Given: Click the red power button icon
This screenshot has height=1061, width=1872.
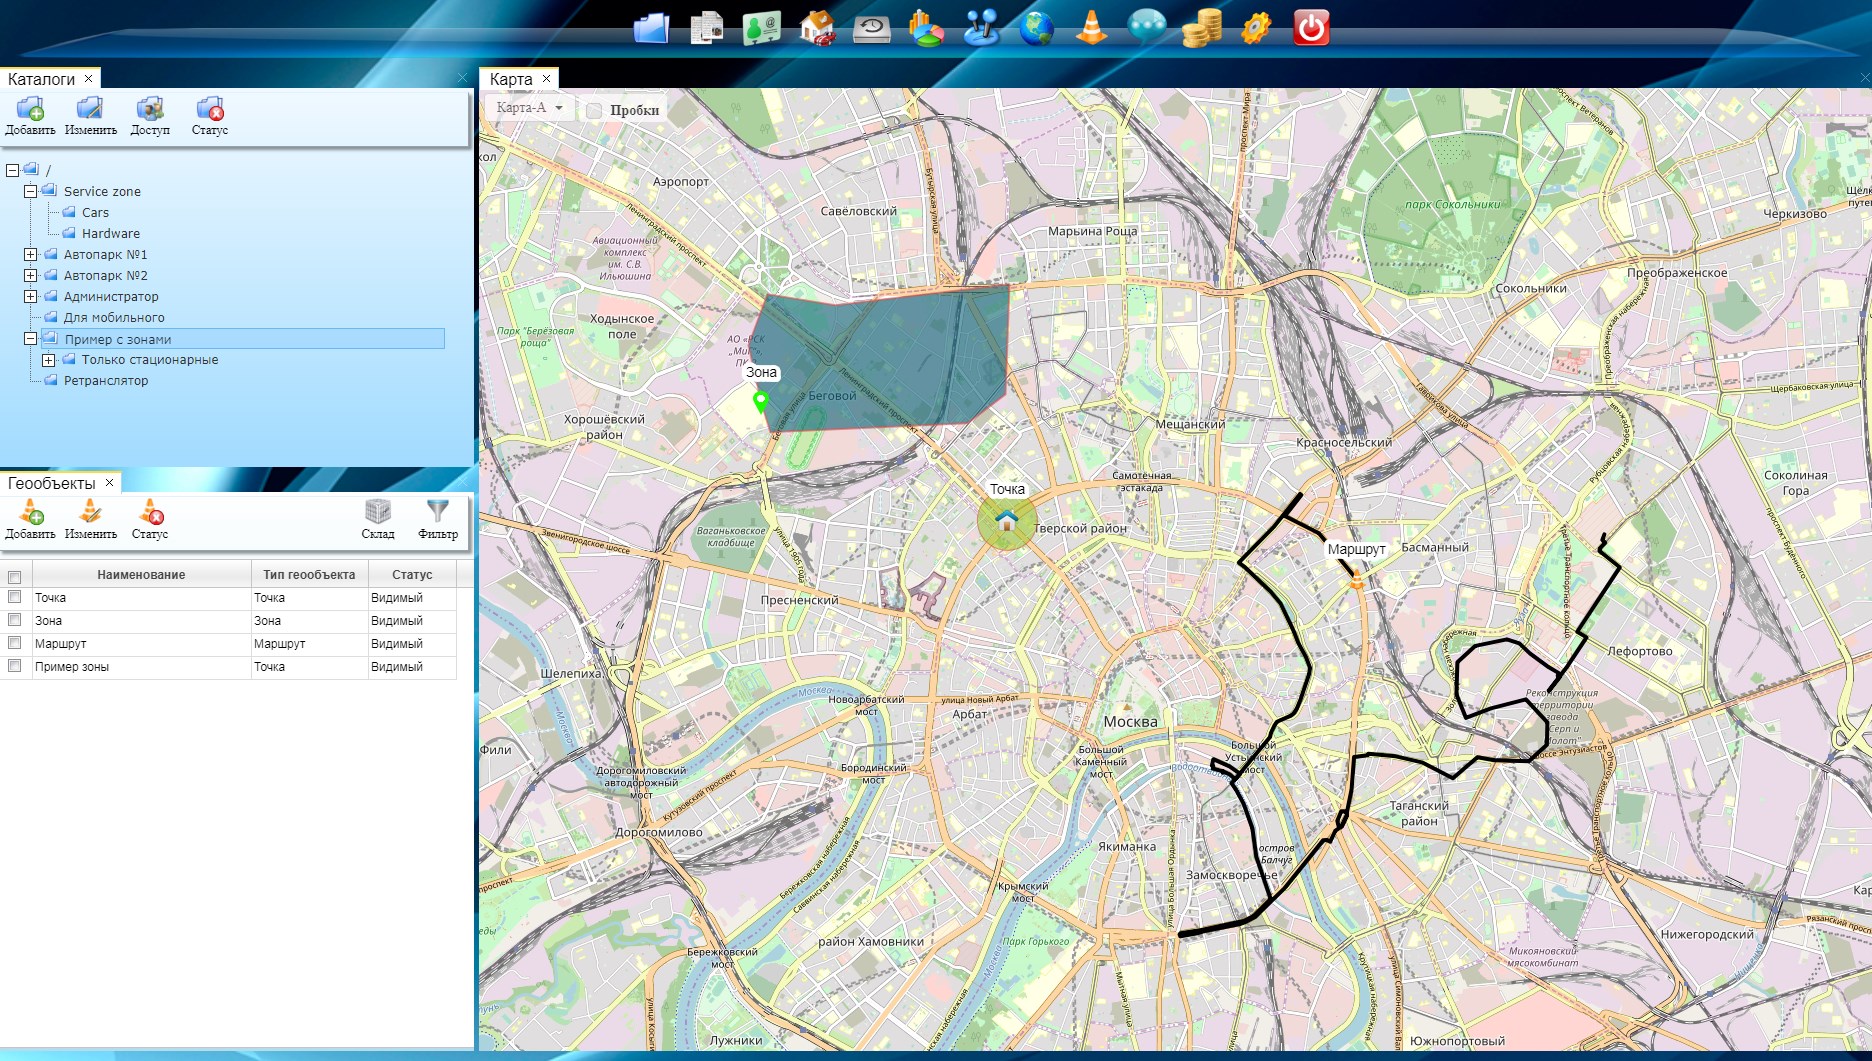Looking at the screenshot, I should (1310, 27).
